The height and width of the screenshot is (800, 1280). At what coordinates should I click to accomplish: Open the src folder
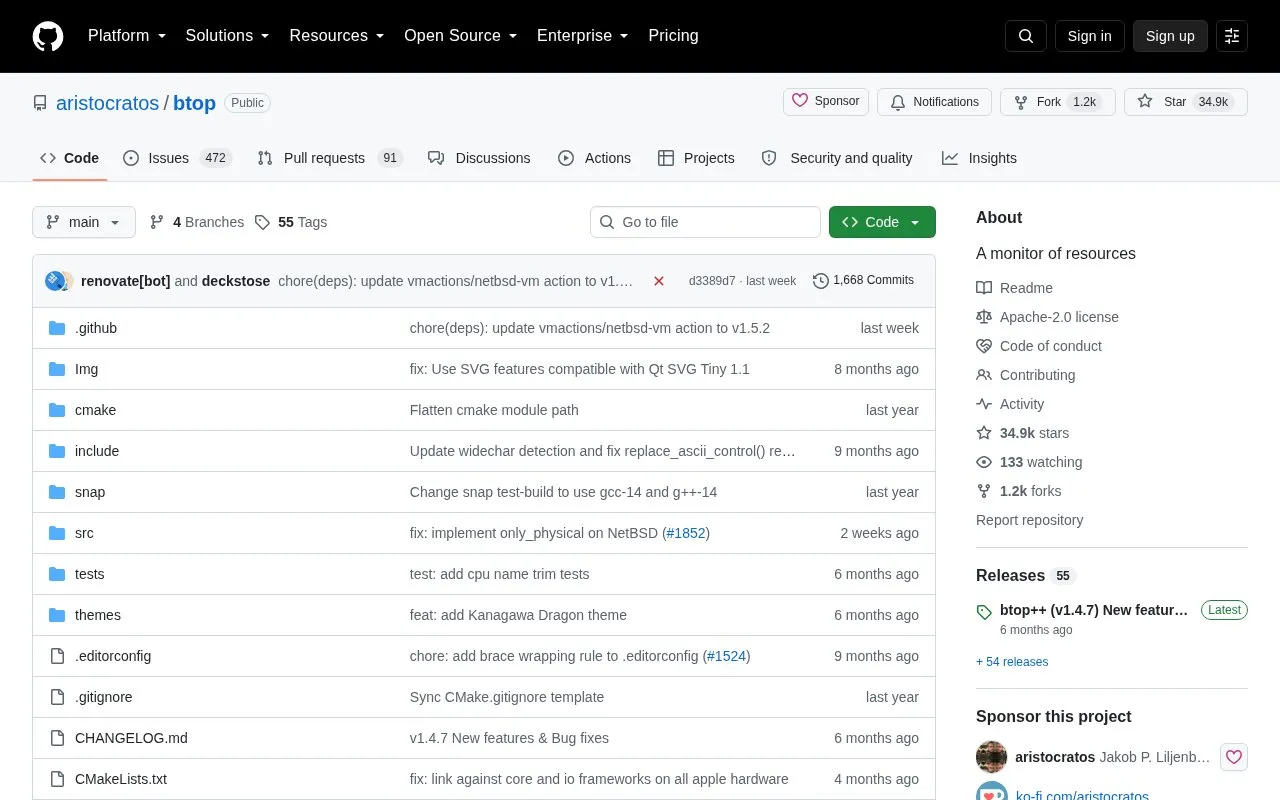(84, 533)
